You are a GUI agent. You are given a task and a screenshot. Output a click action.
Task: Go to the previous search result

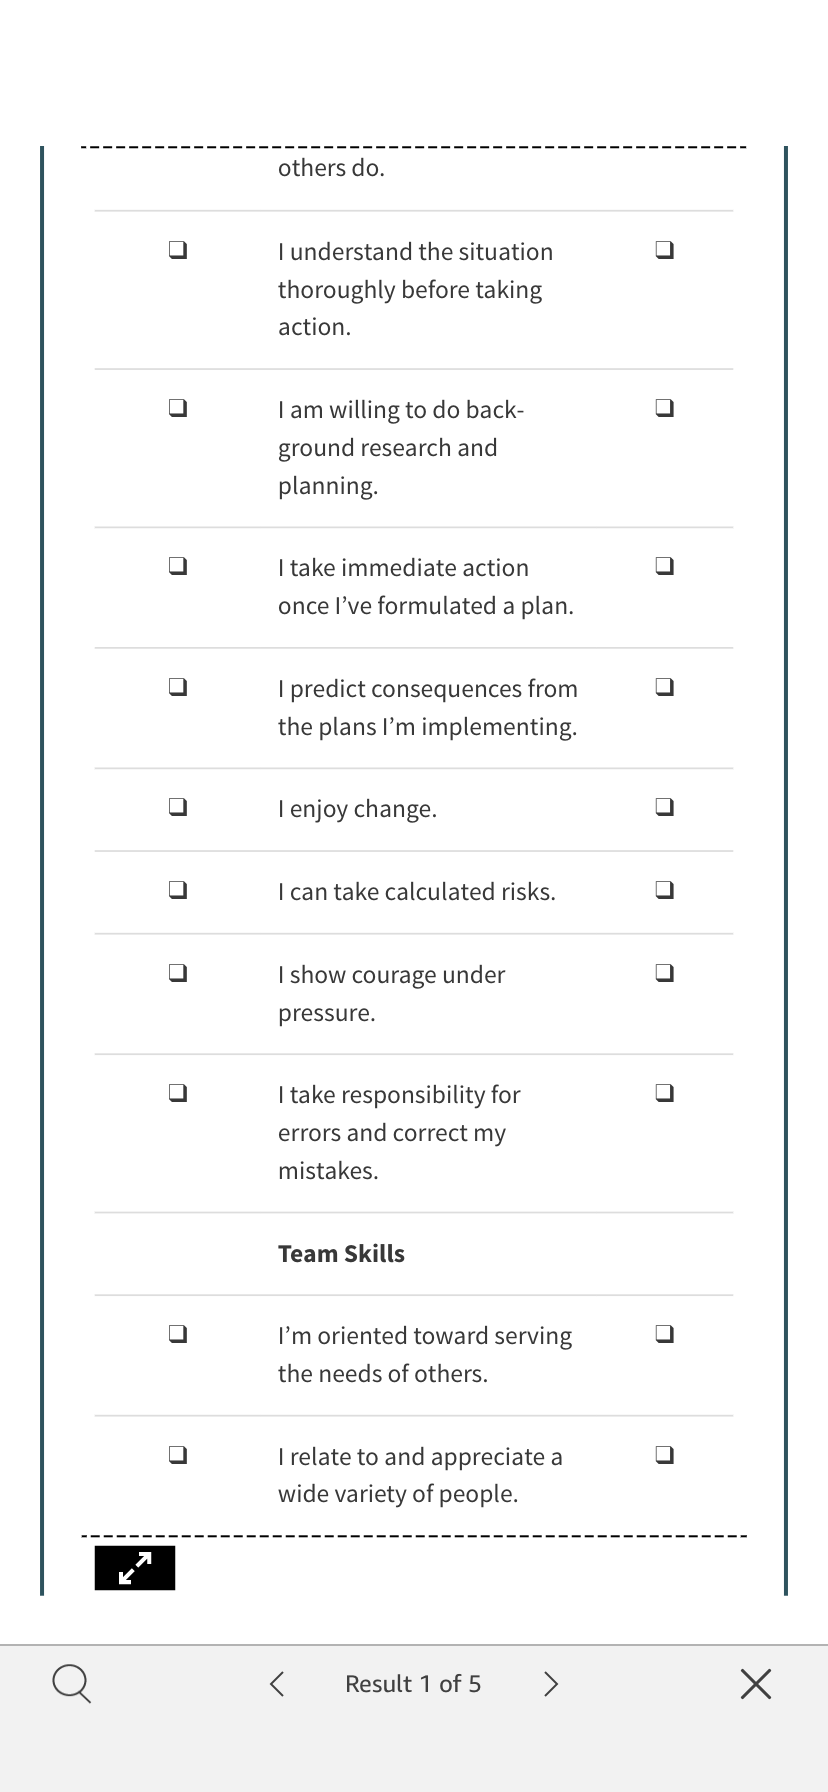click(277, 1684)
